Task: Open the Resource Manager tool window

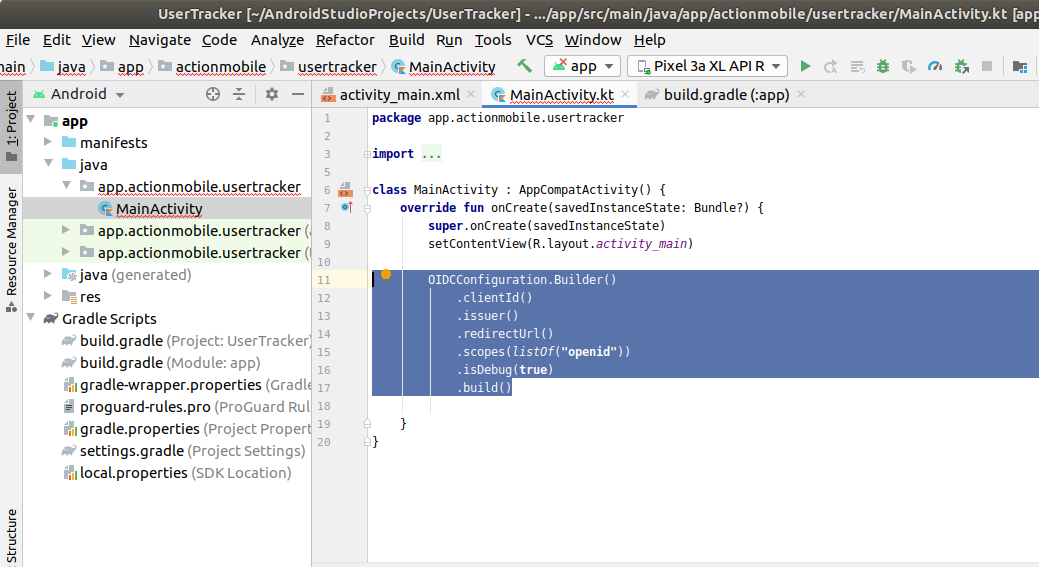Action: click(11, 249)
